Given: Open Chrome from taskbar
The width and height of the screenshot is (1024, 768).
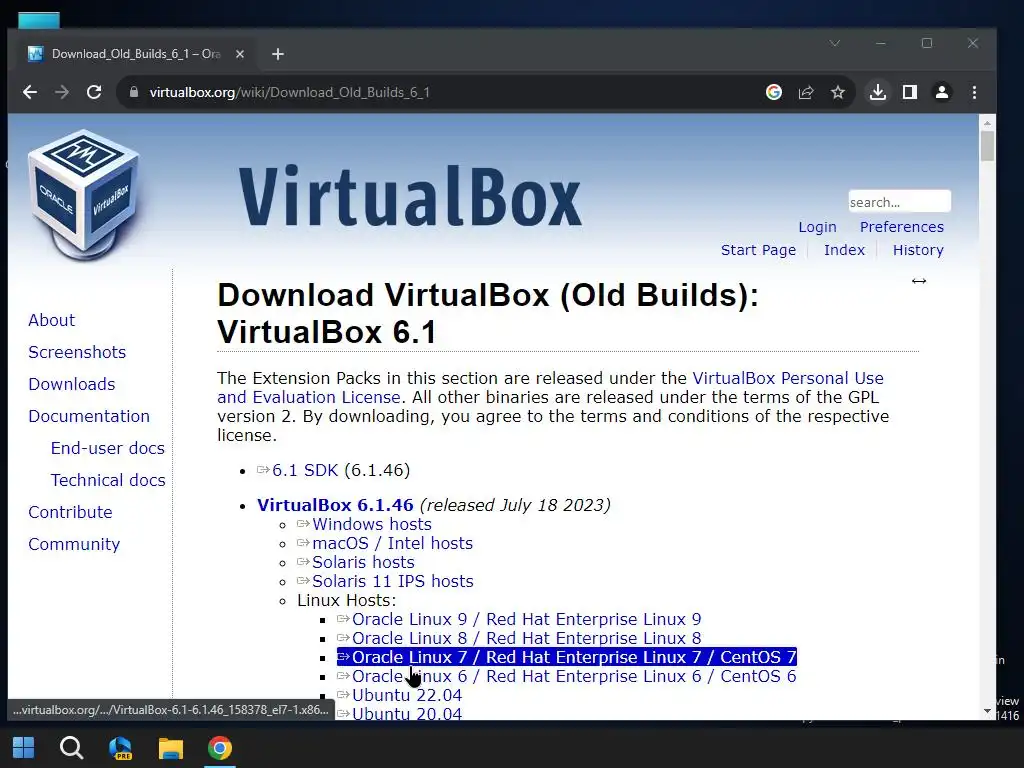Looking at the screenshot, I should (220, 748).
